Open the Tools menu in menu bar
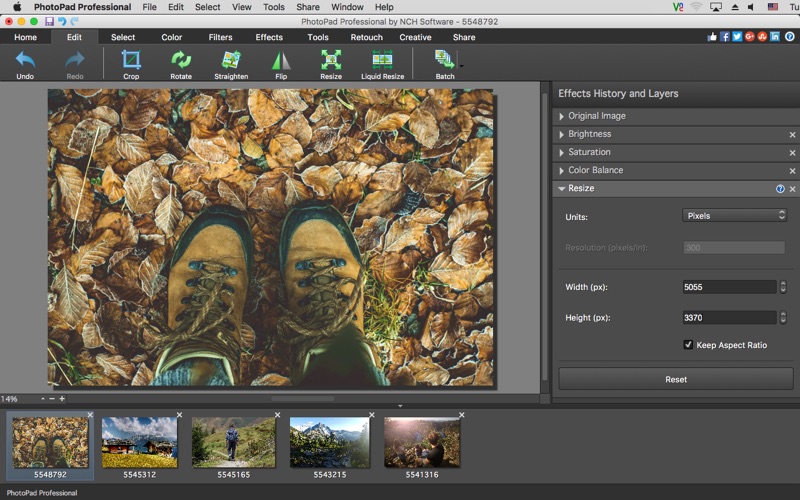Viewport: 800px width, 500px height. pyautogui.click(x=273, y=7)
